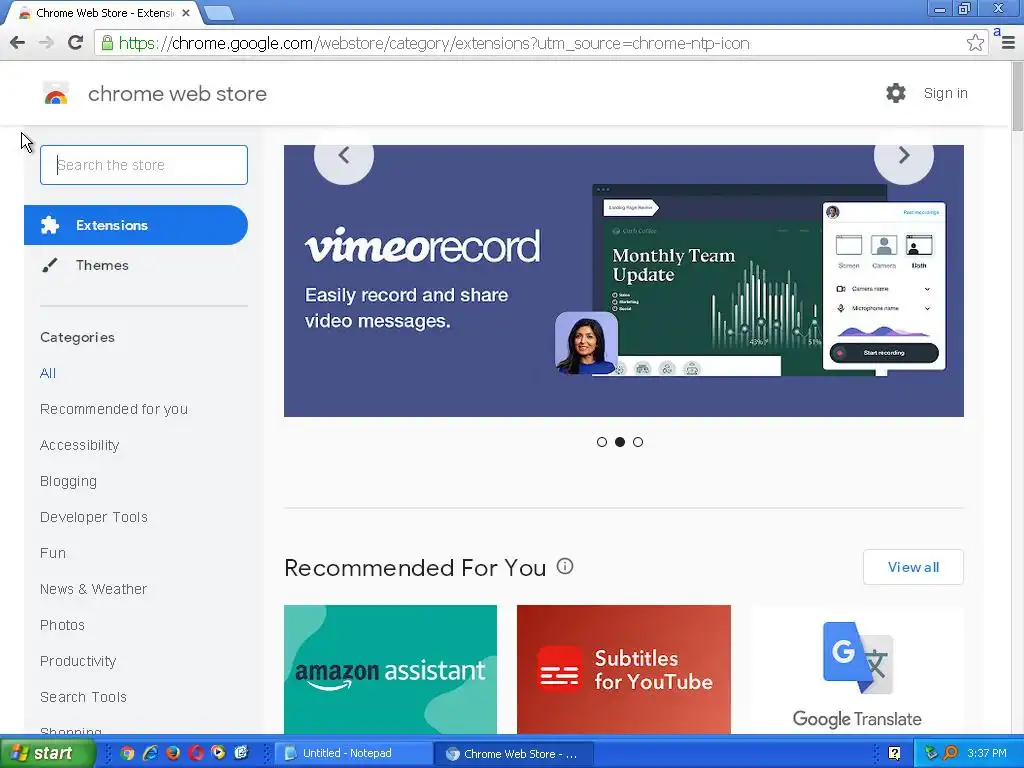Open the Google Translate extension card
The height and width of the screenshot is (768, 1024).
click(x=857, y=669)
